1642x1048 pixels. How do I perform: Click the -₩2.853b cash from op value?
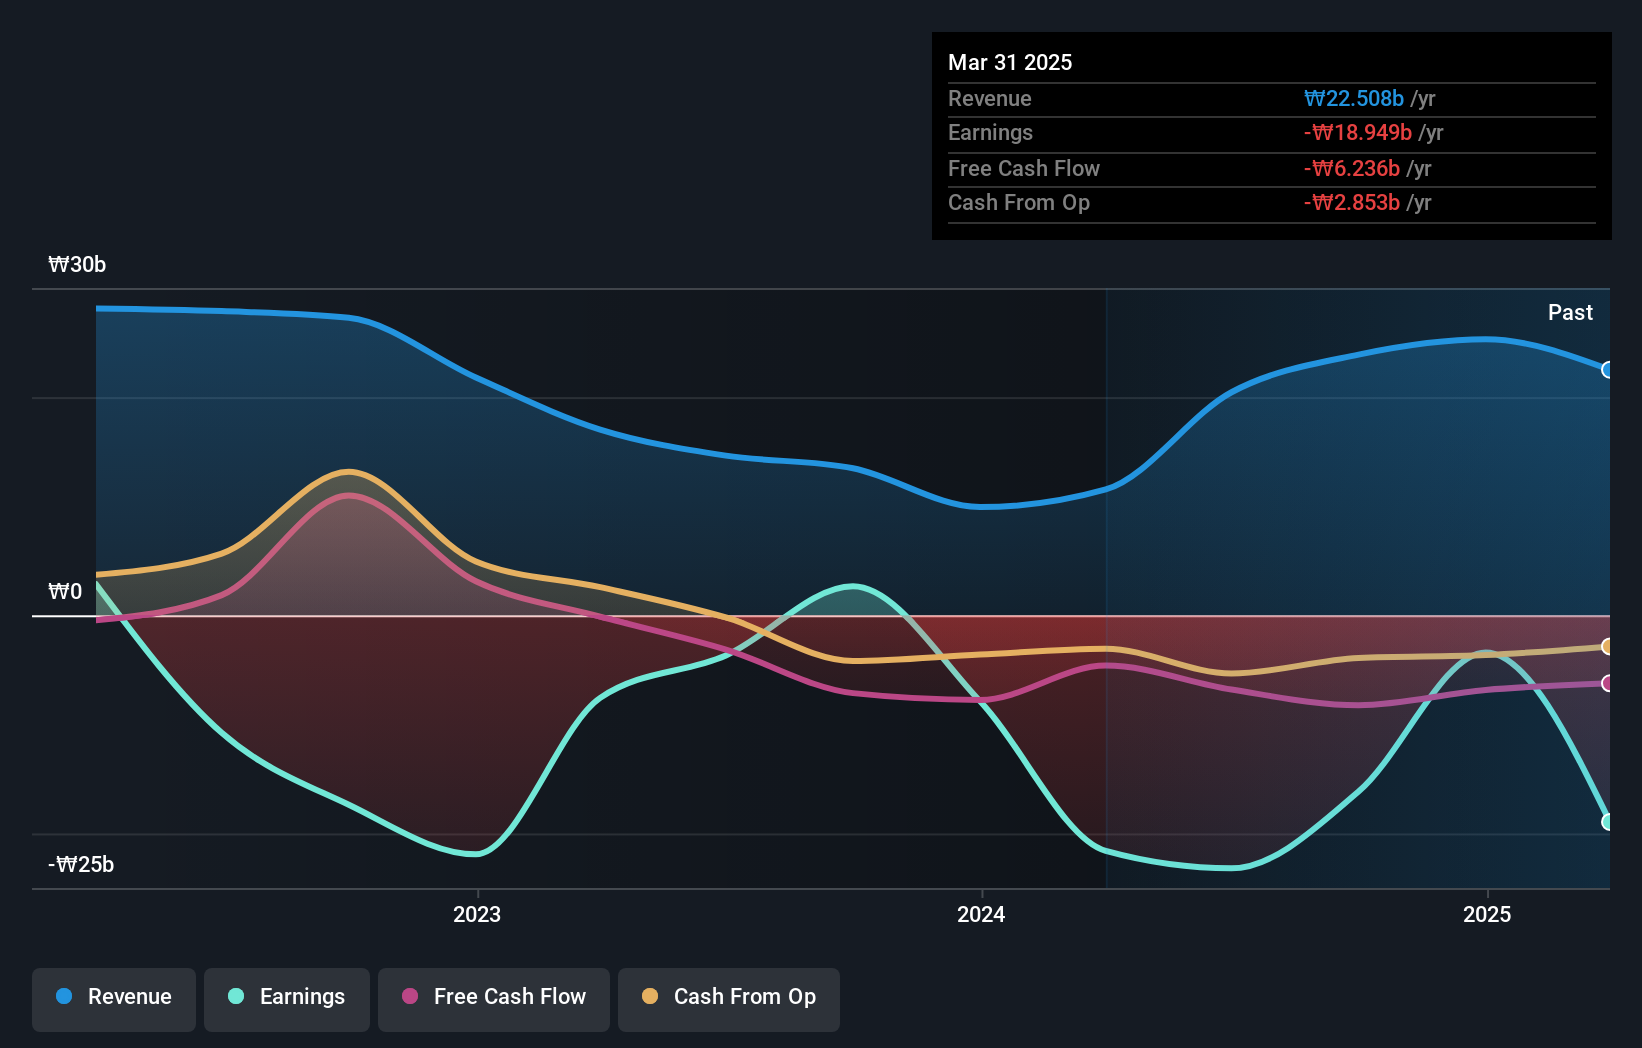[1352, 203]
